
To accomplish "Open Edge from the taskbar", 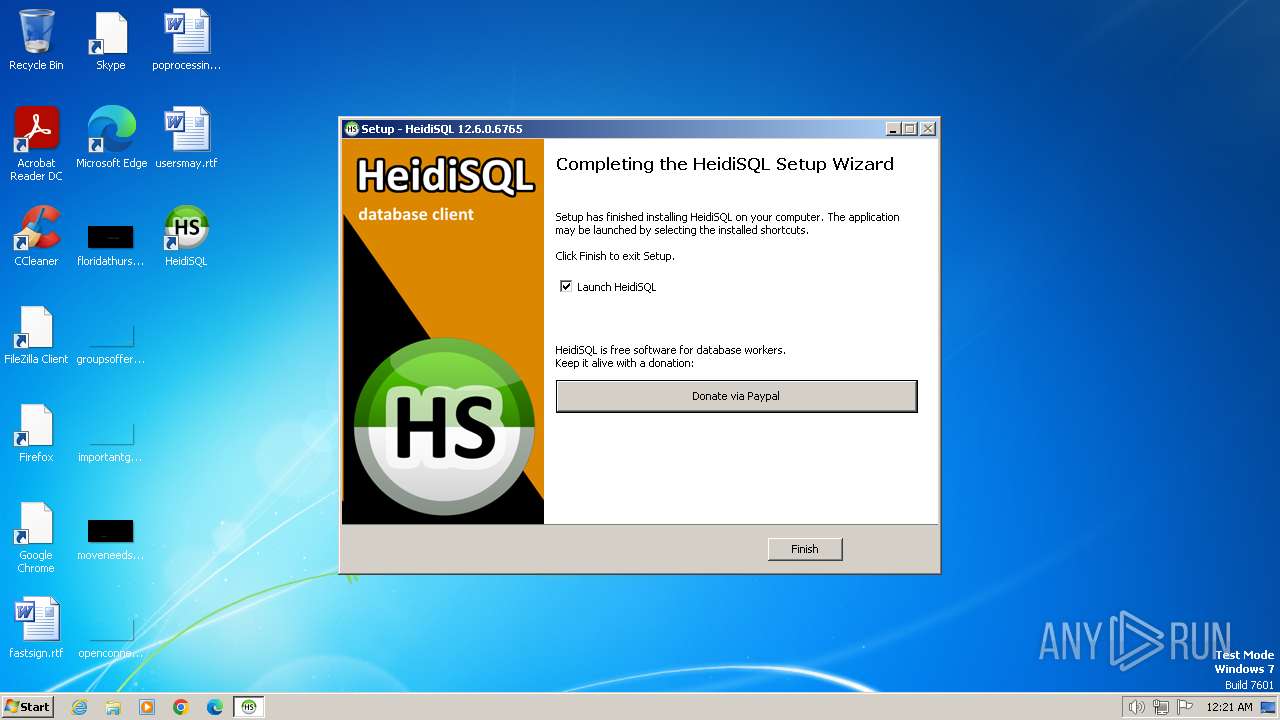I will tap(215, 707).
